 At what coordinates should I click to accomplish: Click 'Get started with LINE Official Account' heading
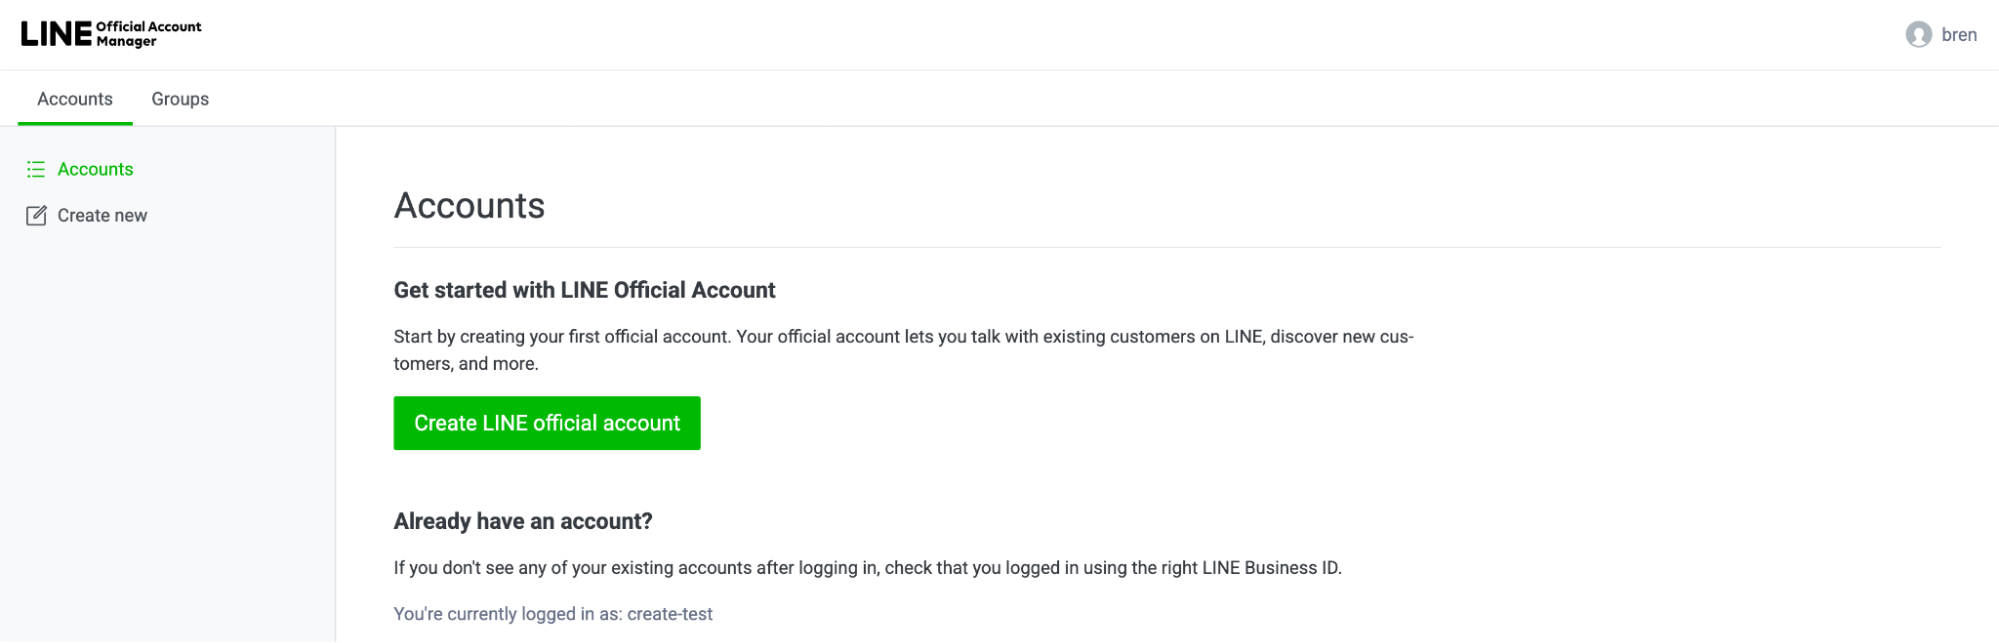[x=584, y=290]
